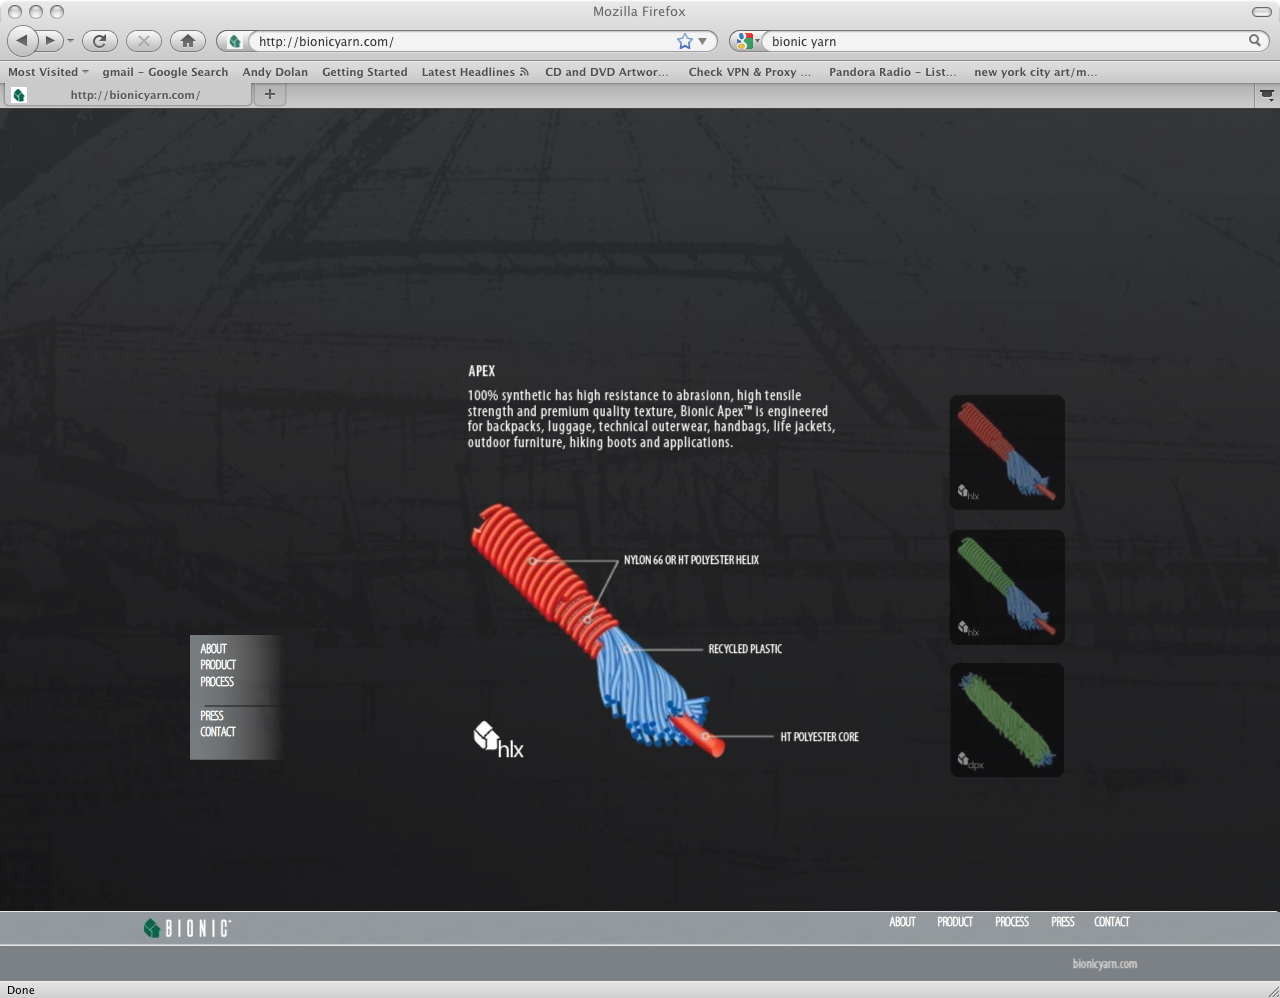Image resolution: width=1280 pixels, height=998 pixels.
Task: Click PRESS in the left side menu
Action: pos(212,716)
